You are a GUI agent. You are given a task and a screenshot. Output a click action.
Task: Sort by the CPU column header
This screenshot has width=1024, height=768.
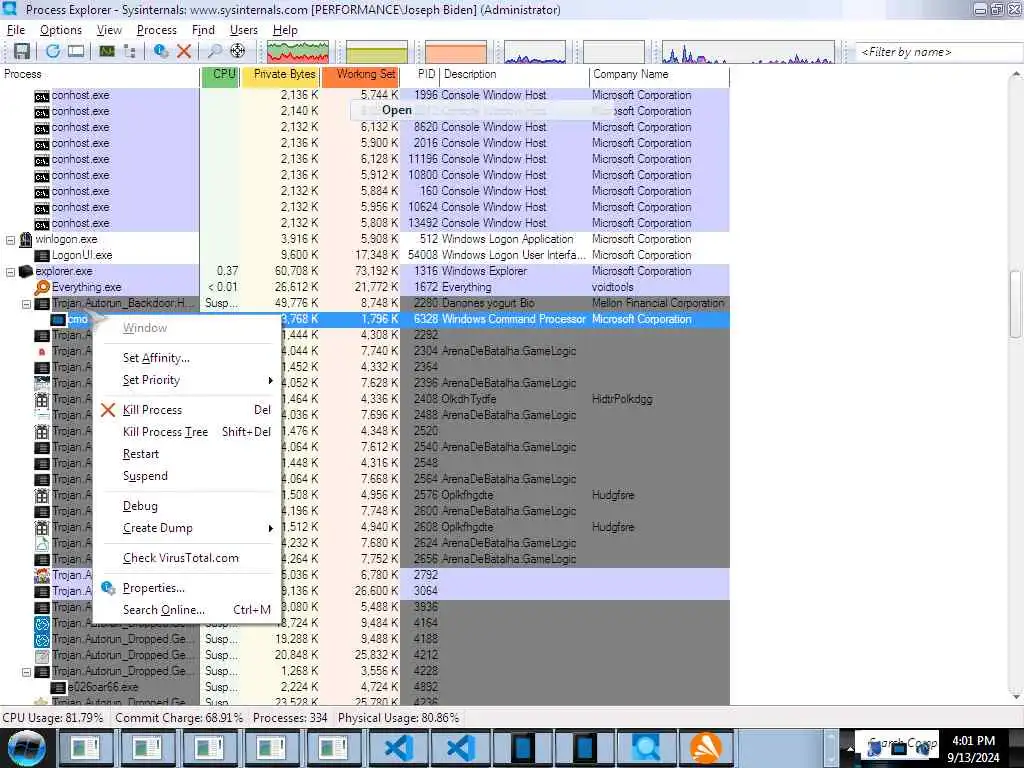coord(221,74)
